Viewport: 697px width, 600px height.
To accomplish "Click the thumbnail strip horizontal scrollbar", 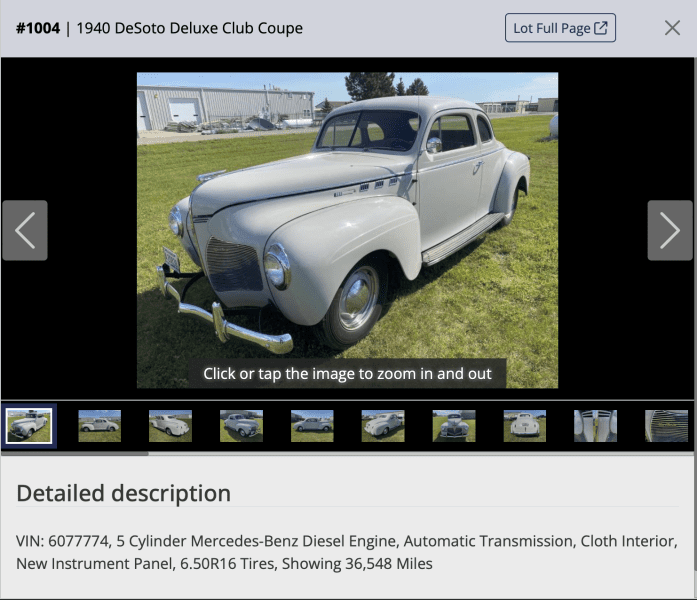I will click(75, 454).
